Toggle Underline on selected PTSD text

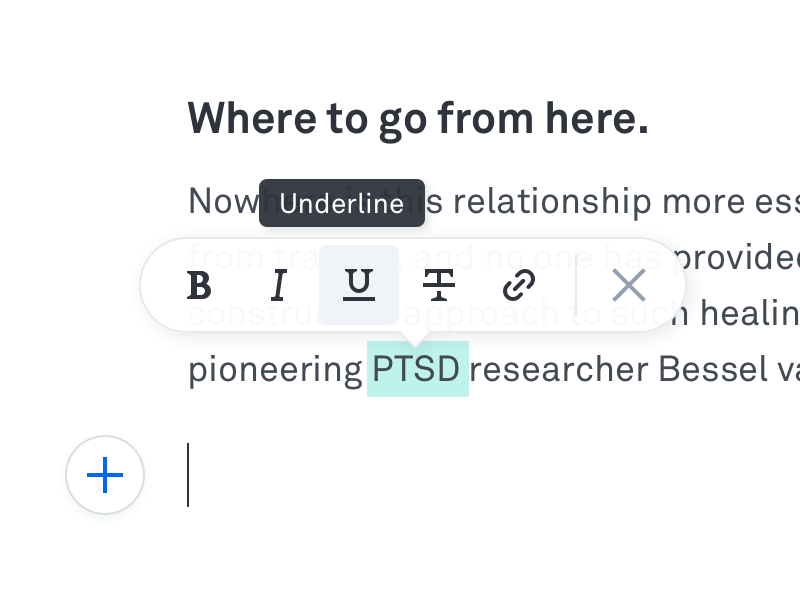(359, 285)
